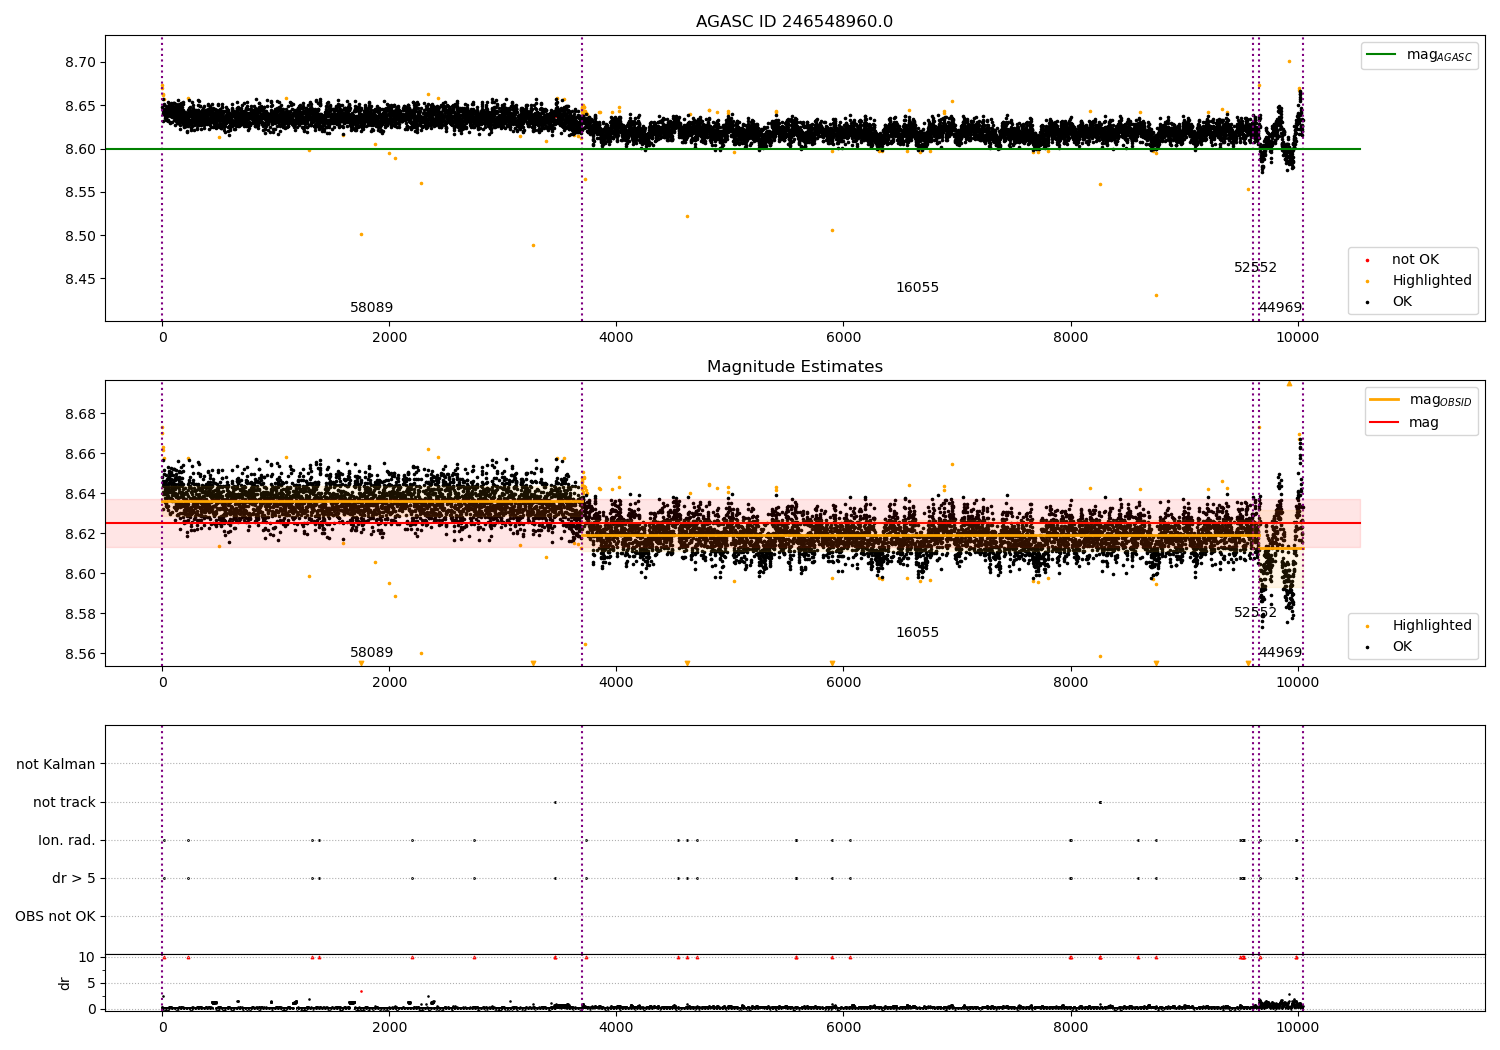
Task: Click x-tick 4000 under the middle plot
Action: [x=616, y=683]
